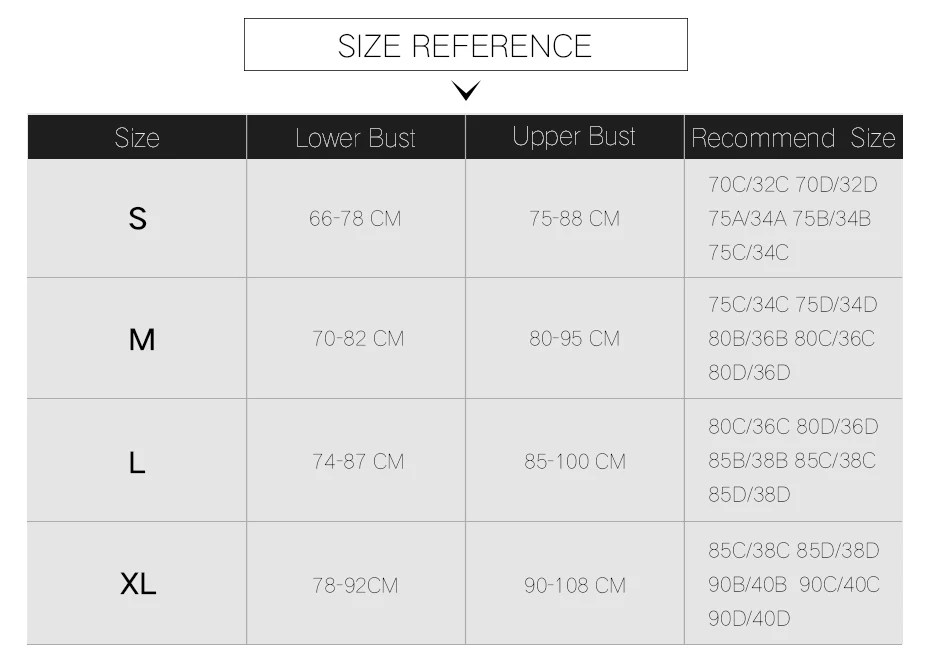The width and height of the screenshot is (930, 672).
Task: Select the 85-100 CM upper bust cell
Action: click(575, 461)
